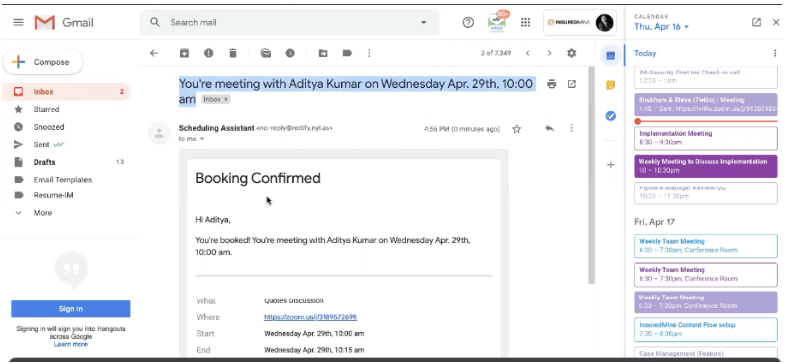Open the zoom.us meeting link
This screenshot has height=364, width=788.
[x=311, y=317]
